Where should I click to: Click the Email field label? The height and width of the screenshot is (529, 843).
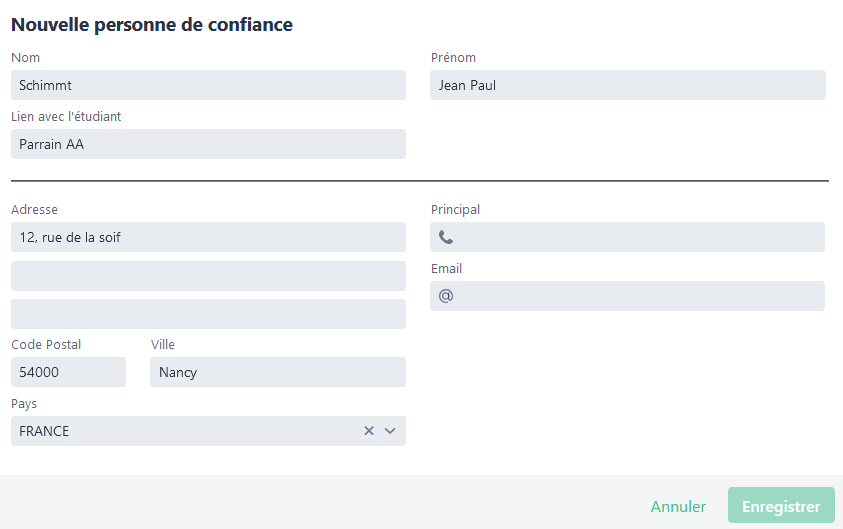click(x=446, y=269)
